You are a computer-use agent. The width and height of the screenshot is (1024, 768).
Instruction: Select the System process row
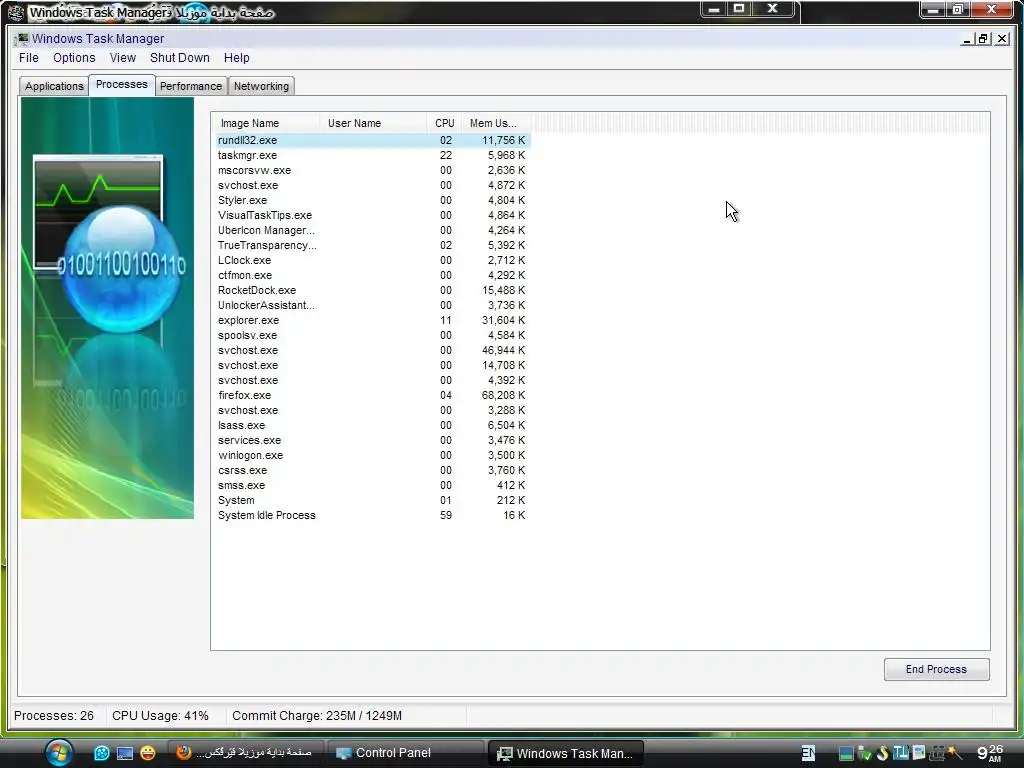pyautogui.click(x=373, y=501)
